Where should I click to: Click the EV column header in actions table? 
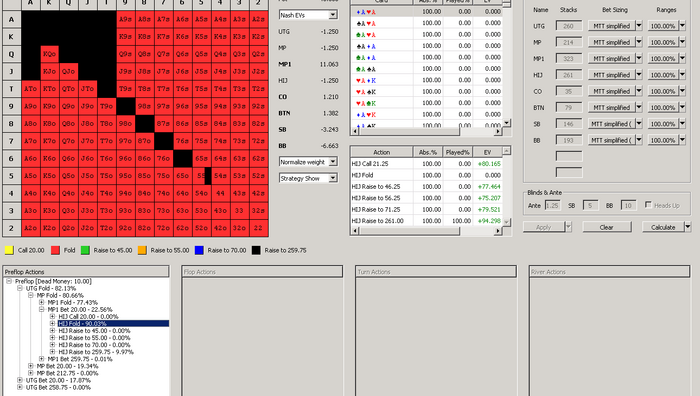487,152
